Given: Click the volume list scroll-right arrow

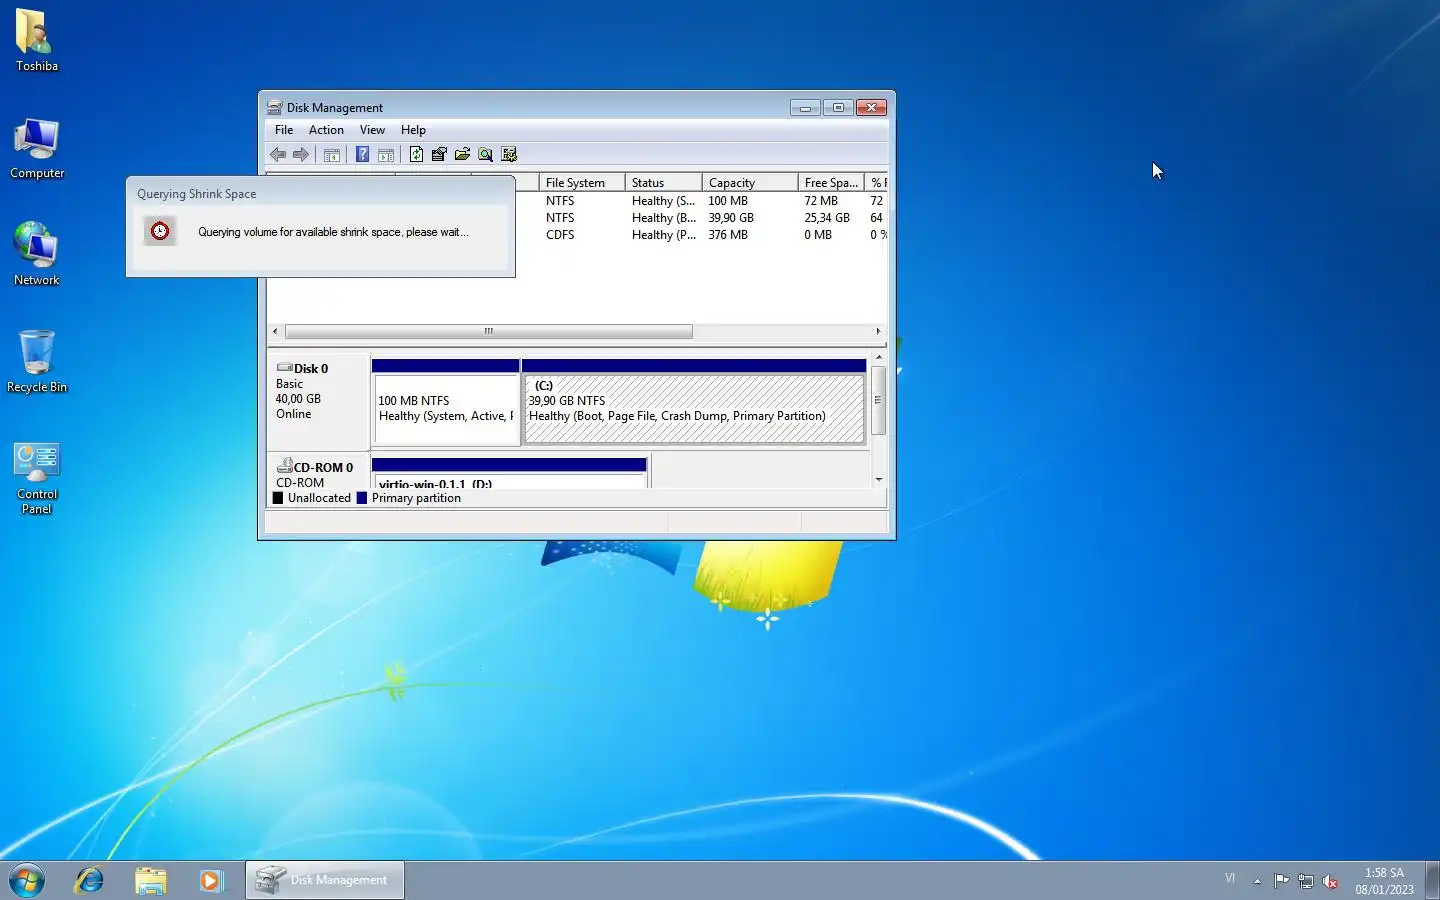Looking at the screenshot, I should tap(879, 331).
